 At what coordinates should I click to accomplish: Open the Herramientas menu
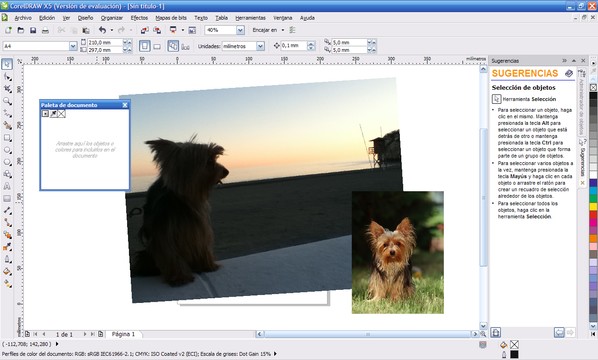[x=250, y=18]
